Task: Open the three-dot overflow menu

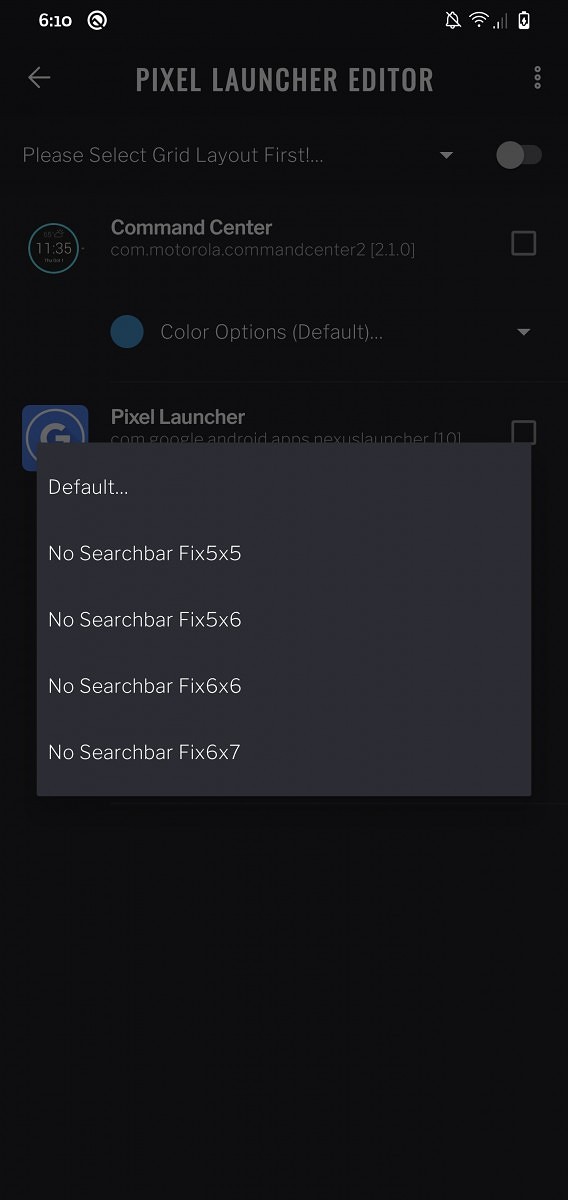Action: tap(537, 78)
